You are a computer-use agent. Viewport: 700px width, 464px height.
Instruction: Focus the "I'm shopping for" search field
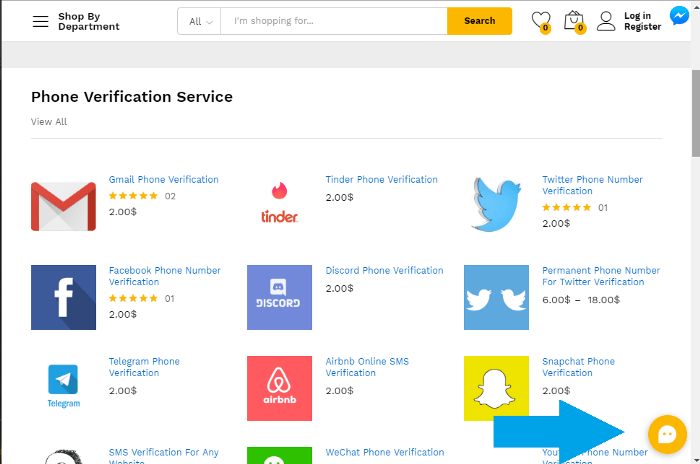click(x=333, y=21)
